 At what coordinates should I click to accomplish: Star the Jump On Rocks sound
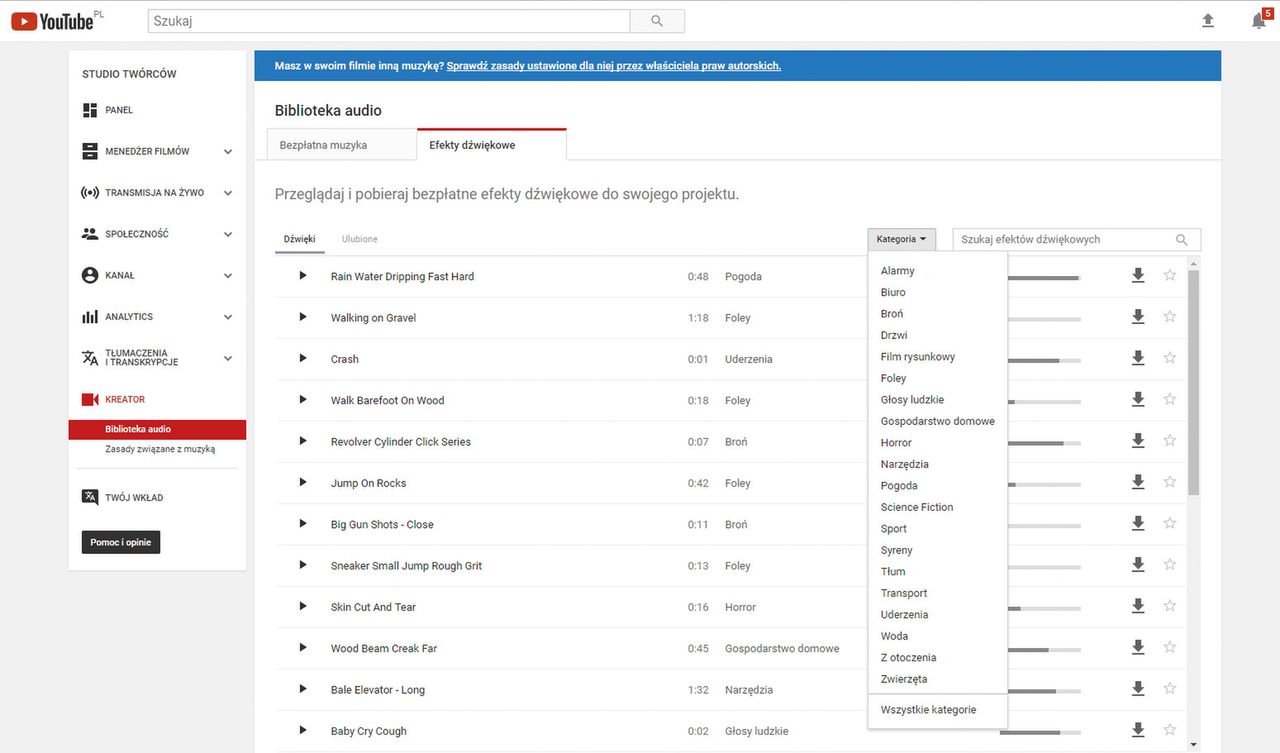(x=1170, y=482)
